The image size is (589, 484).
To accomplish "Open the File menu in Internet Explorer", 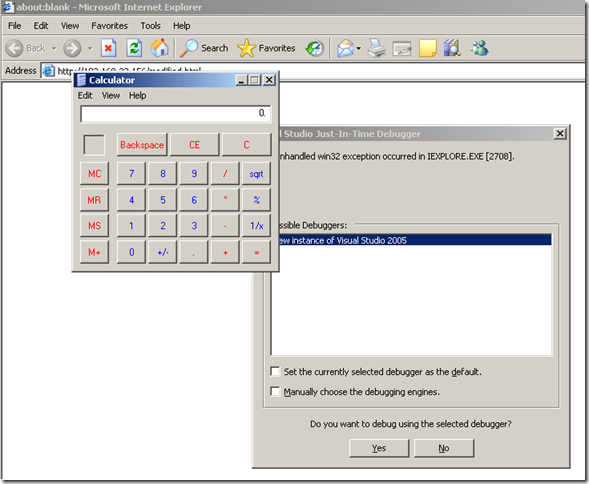I will pos(15,26).
